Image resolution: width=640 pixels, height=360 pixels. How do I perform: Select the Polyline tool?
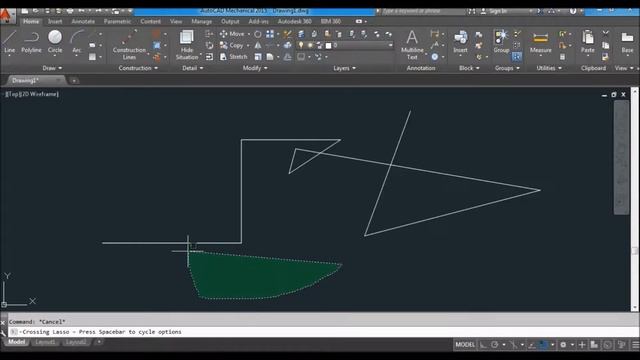[31, 42]
